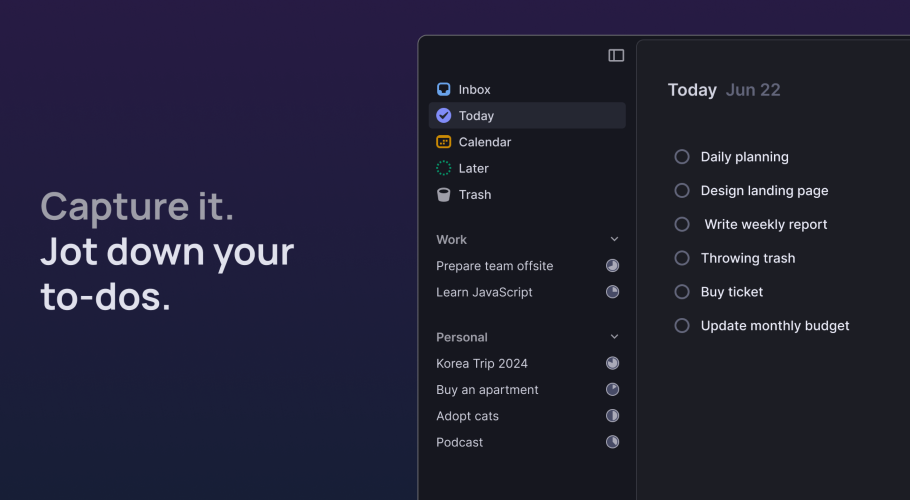Mark Daily planning task as complete
The width and height of the screenshot is (910, 500).
pyautogui.click(x=682, y=157)
